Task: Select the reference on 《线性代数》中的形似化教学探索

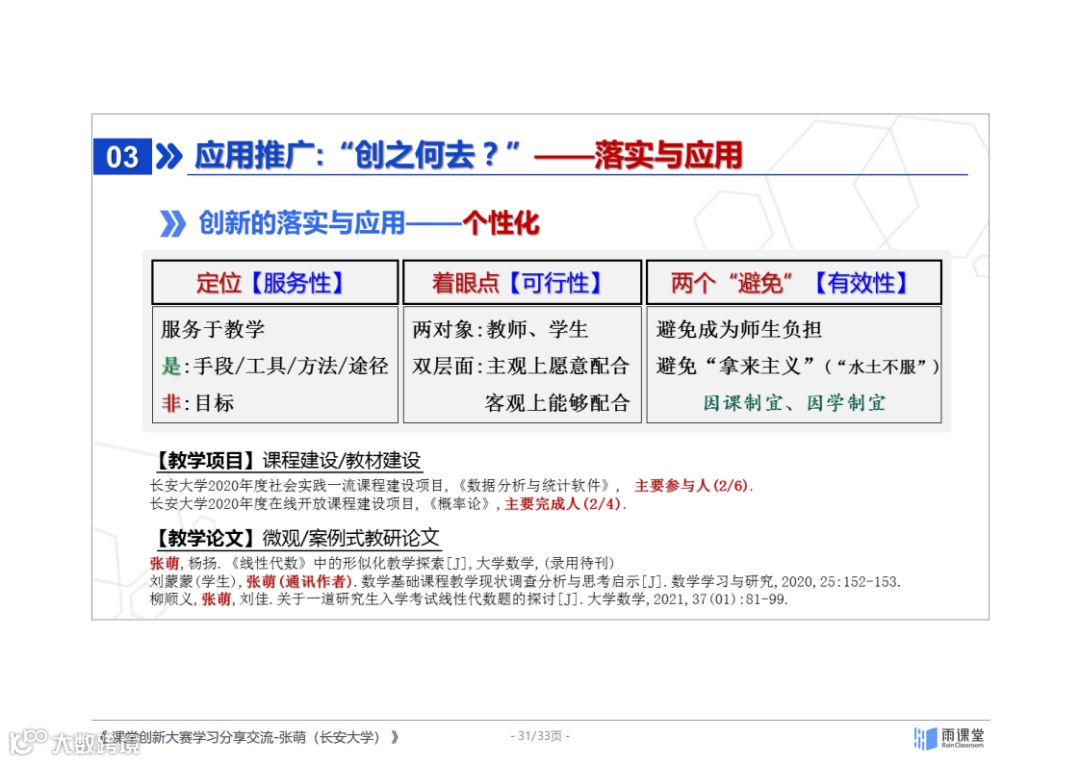Action: [x=382, y=563]
